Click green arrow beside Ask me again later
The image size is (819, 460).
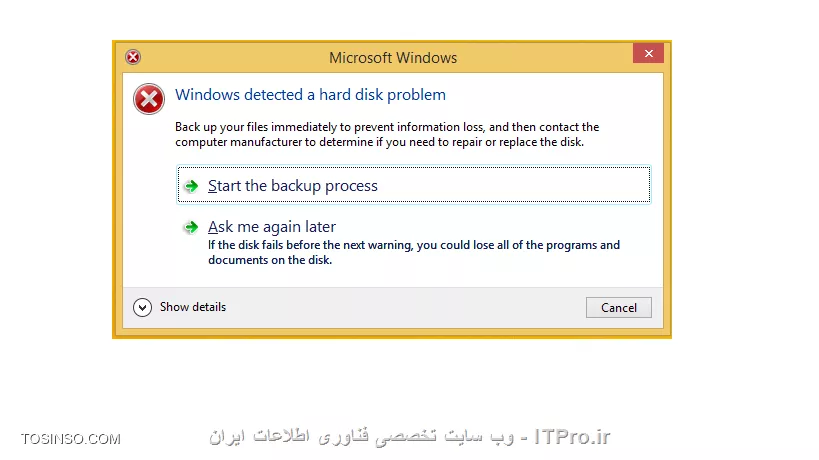(191, 227)
